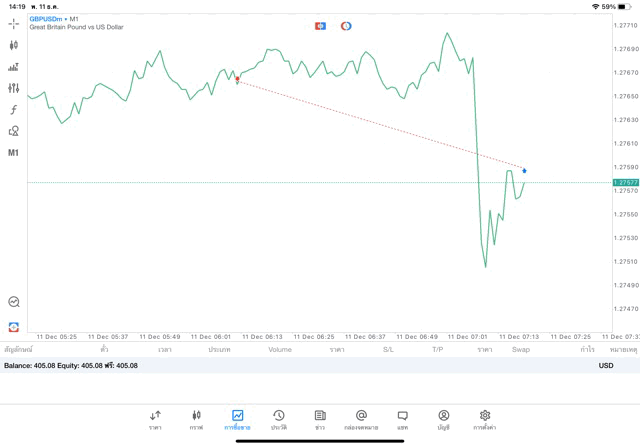Tap the blue sell marker on chart
The width and height of the screenshot is (640, 447).
pyautogui.click(x=525, y=171)
